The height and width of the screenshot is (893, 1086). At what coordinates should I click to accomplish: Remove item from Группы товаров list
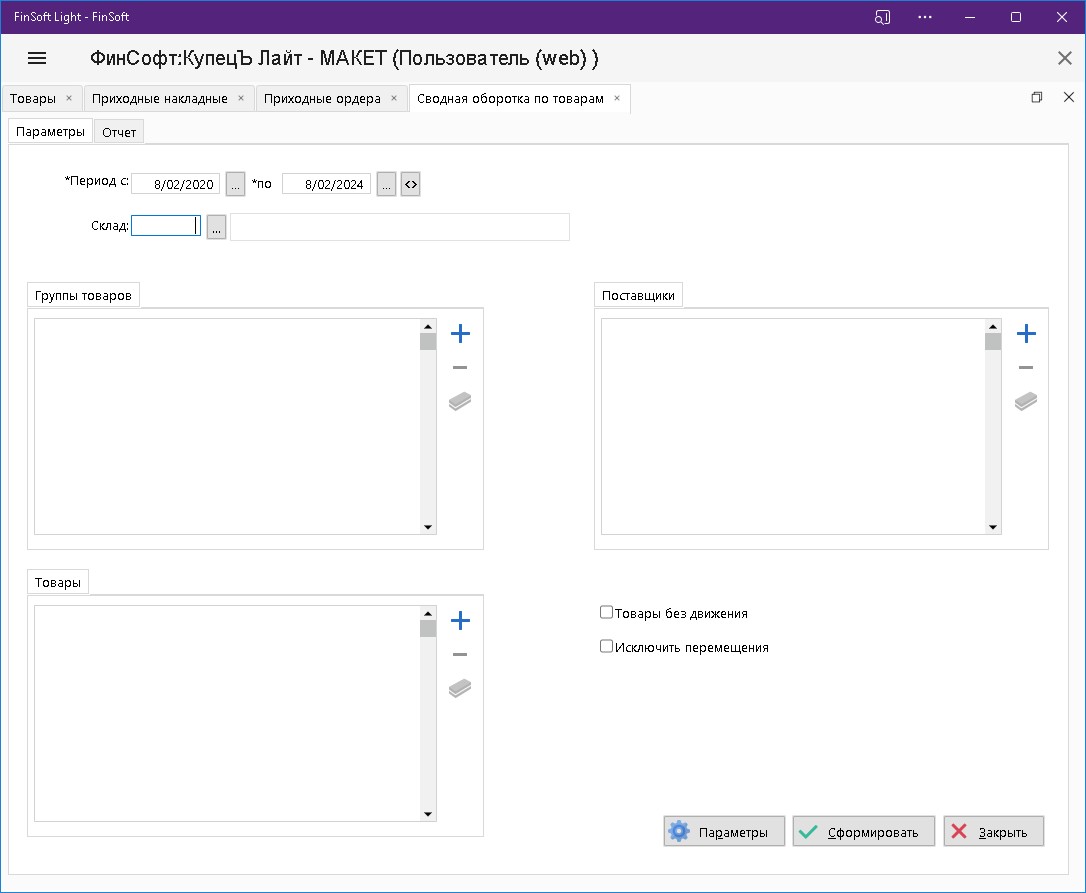click(460, 368)
